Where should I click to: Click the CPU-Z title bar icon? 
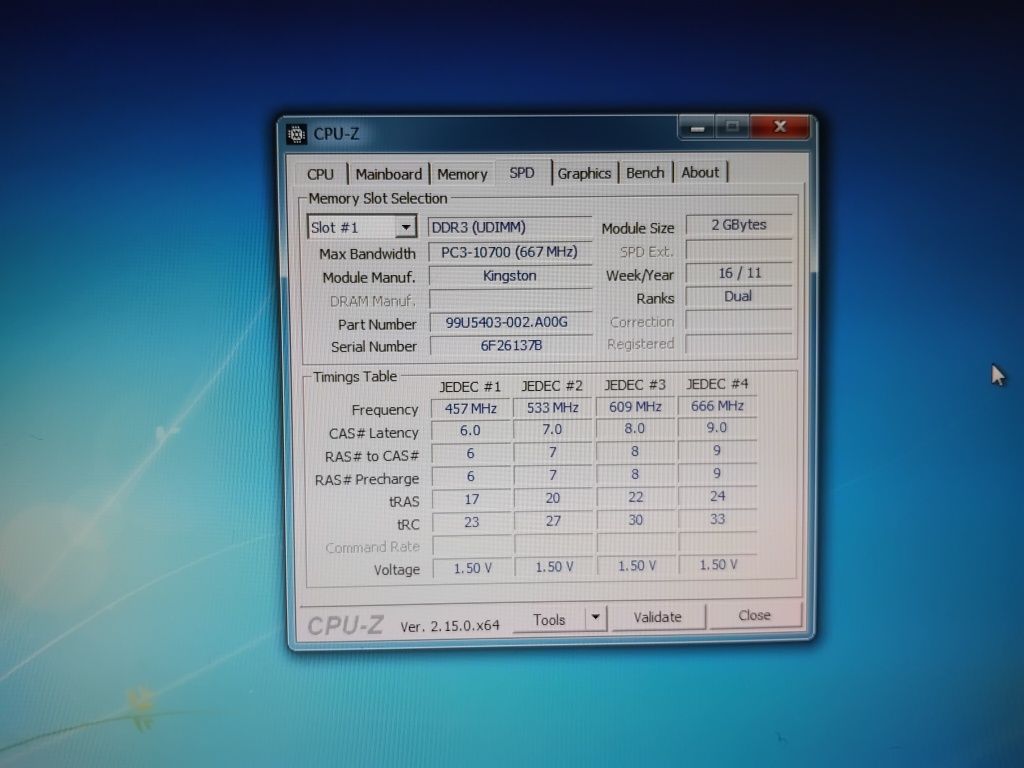pos(296,135)
